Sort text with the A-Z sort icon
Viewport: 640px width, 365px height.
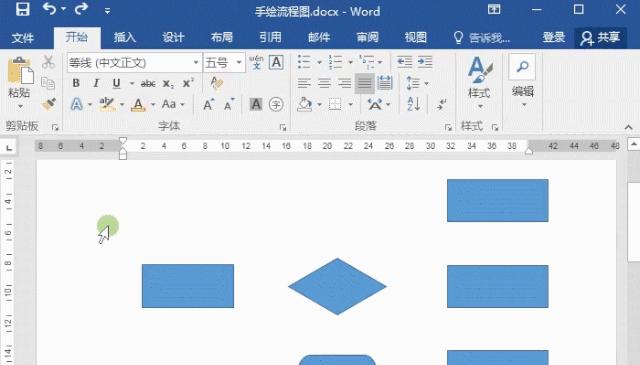click(413, 105)
